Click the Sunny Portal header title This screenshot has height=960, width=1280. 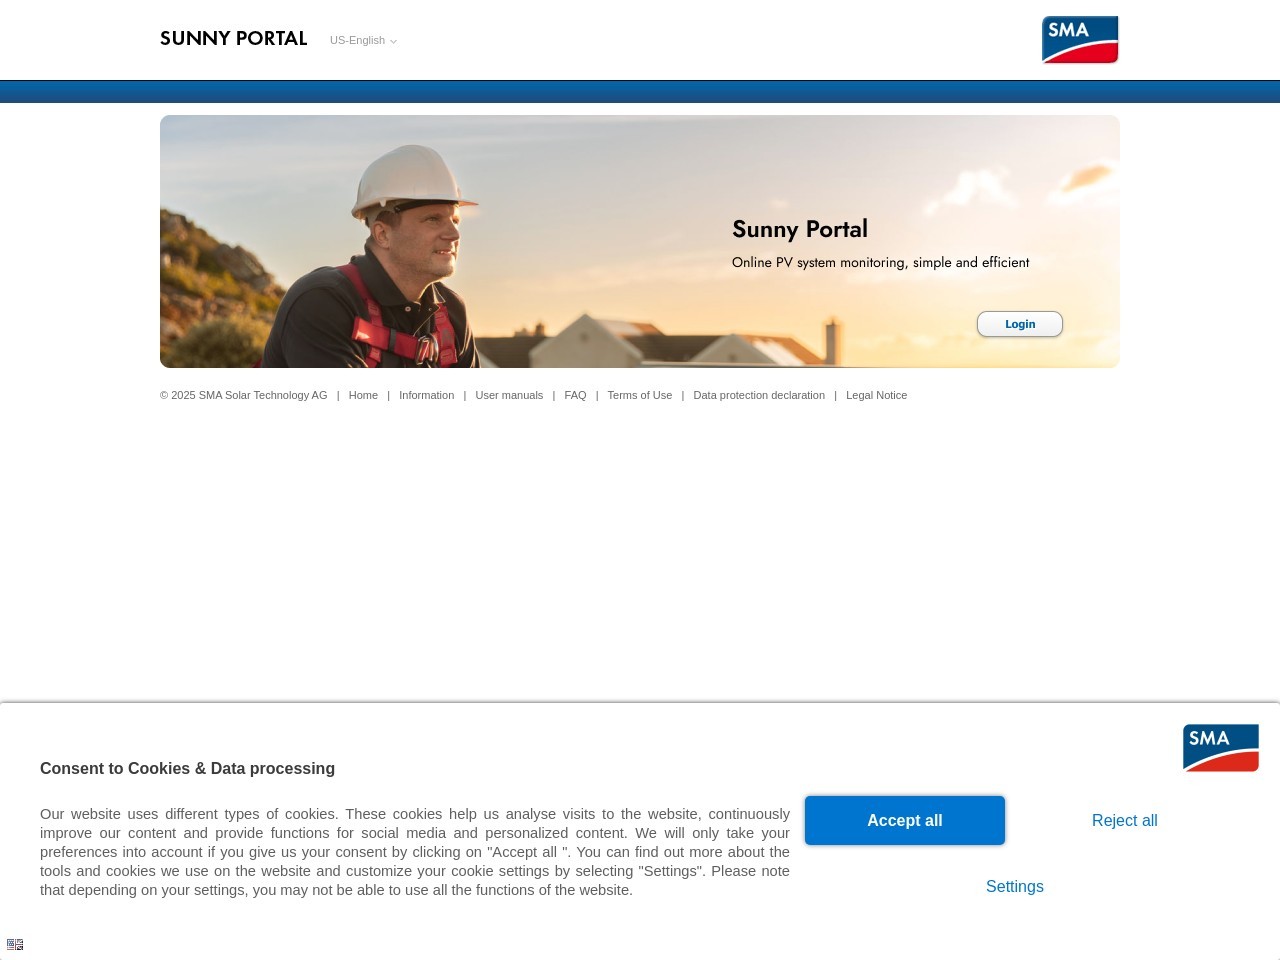tap(233, 38)
